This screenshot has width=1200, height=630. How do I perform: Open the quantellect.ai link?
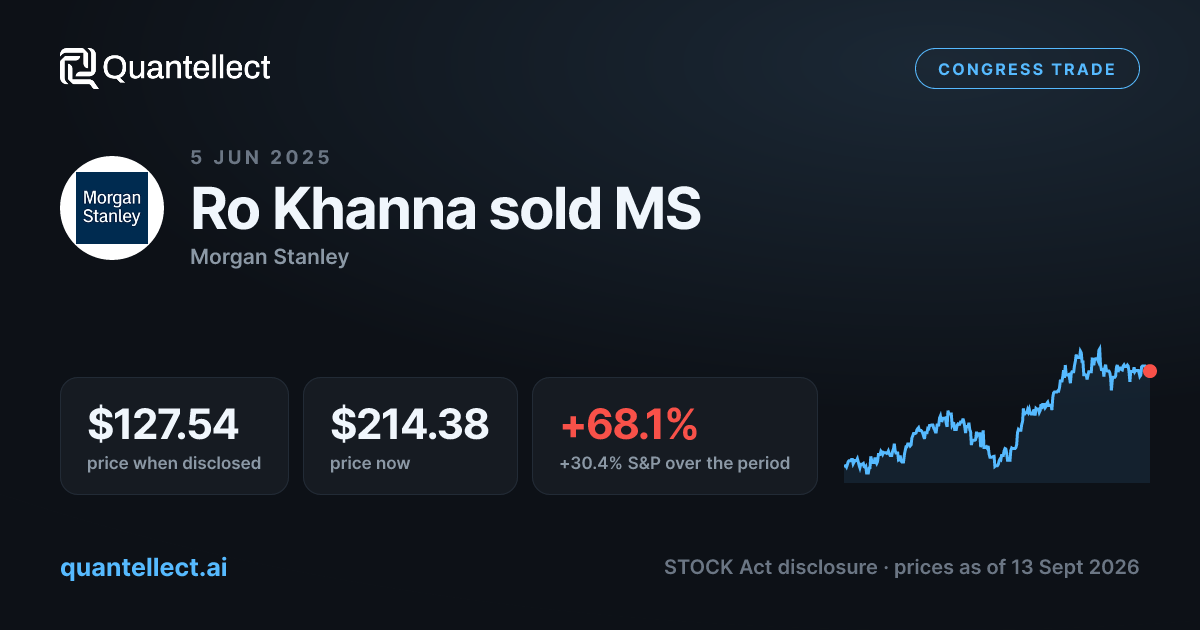pos(144,567)
